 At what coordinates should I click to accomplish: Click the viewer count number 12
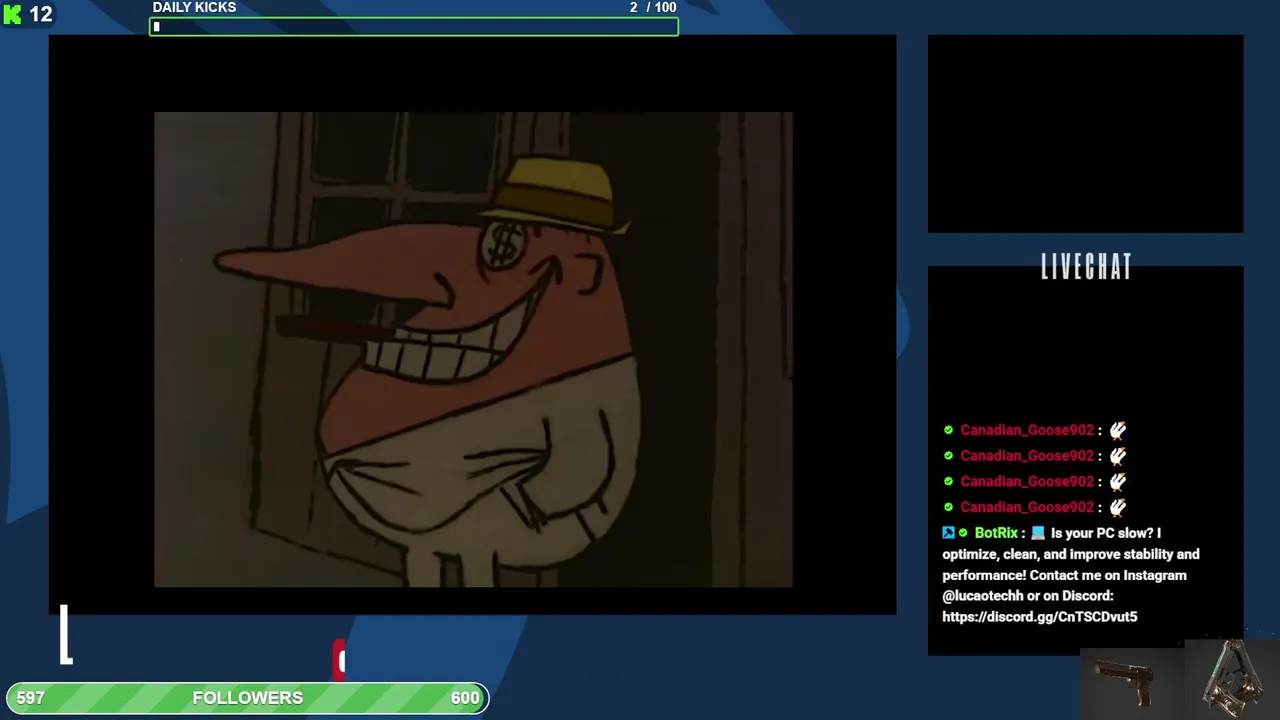pyautogui.click(x=40, y=14)
